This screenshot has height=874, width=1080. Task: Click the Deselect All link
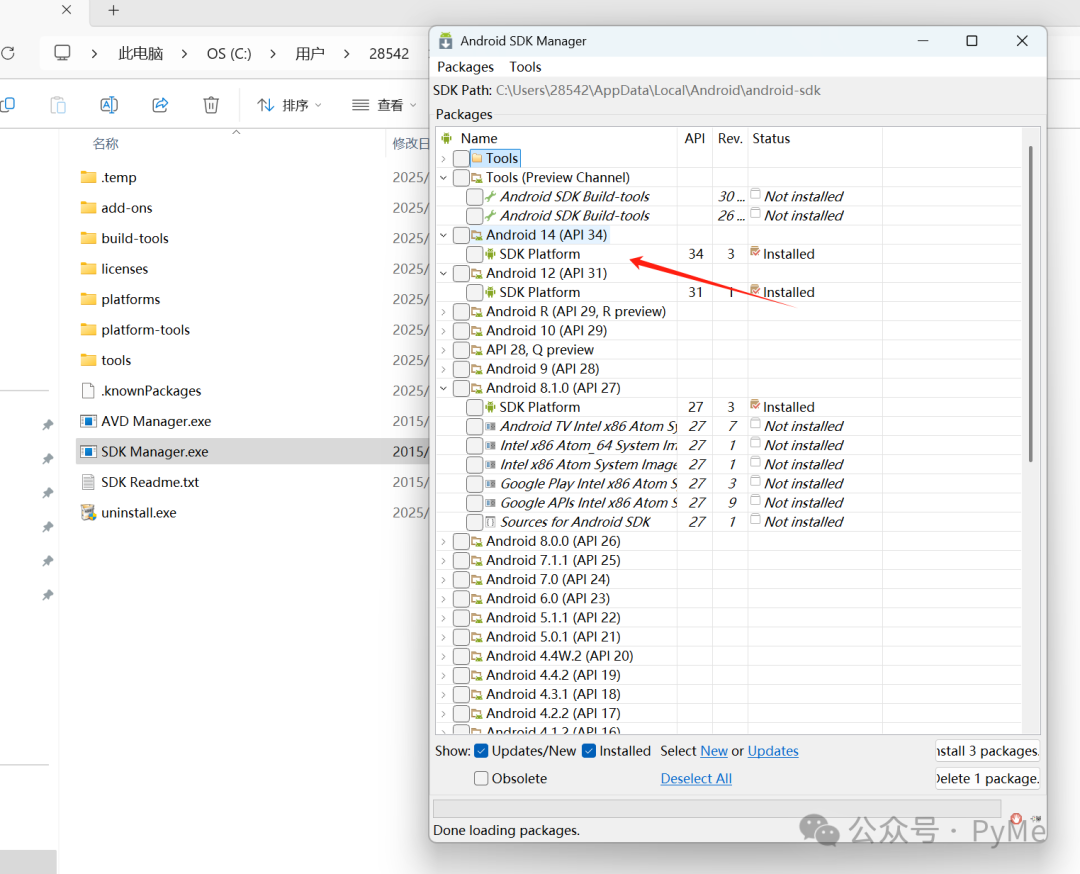pos(696,778)
